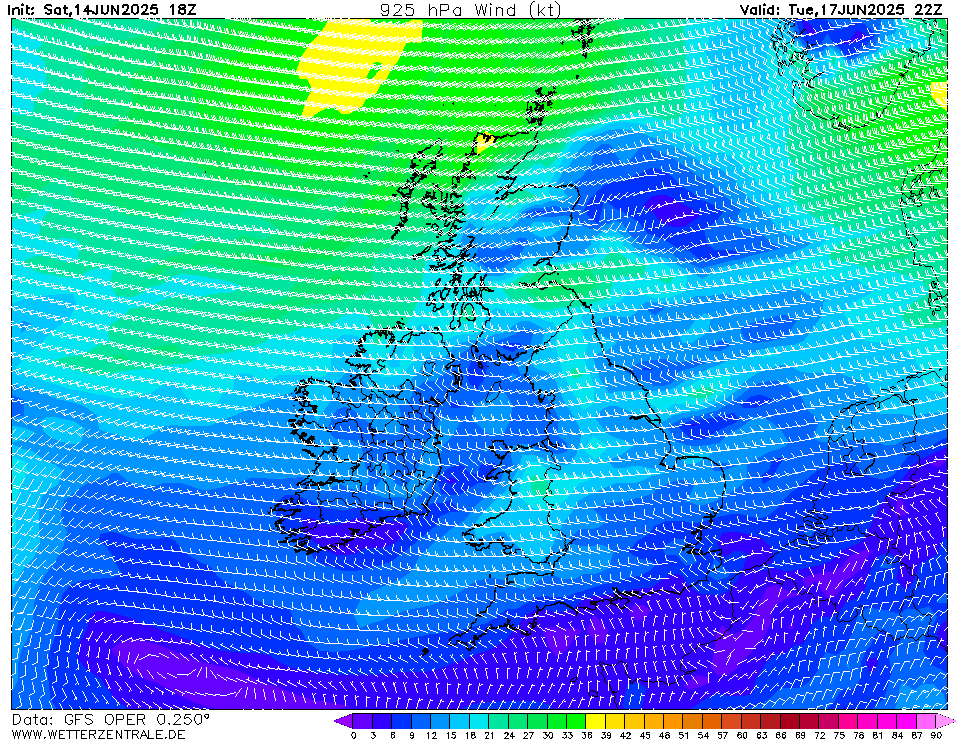959x741 pixels.
Task: Click the 'Data: GFS OPER 0.250°' text
Action: click(x=110, y=719)
